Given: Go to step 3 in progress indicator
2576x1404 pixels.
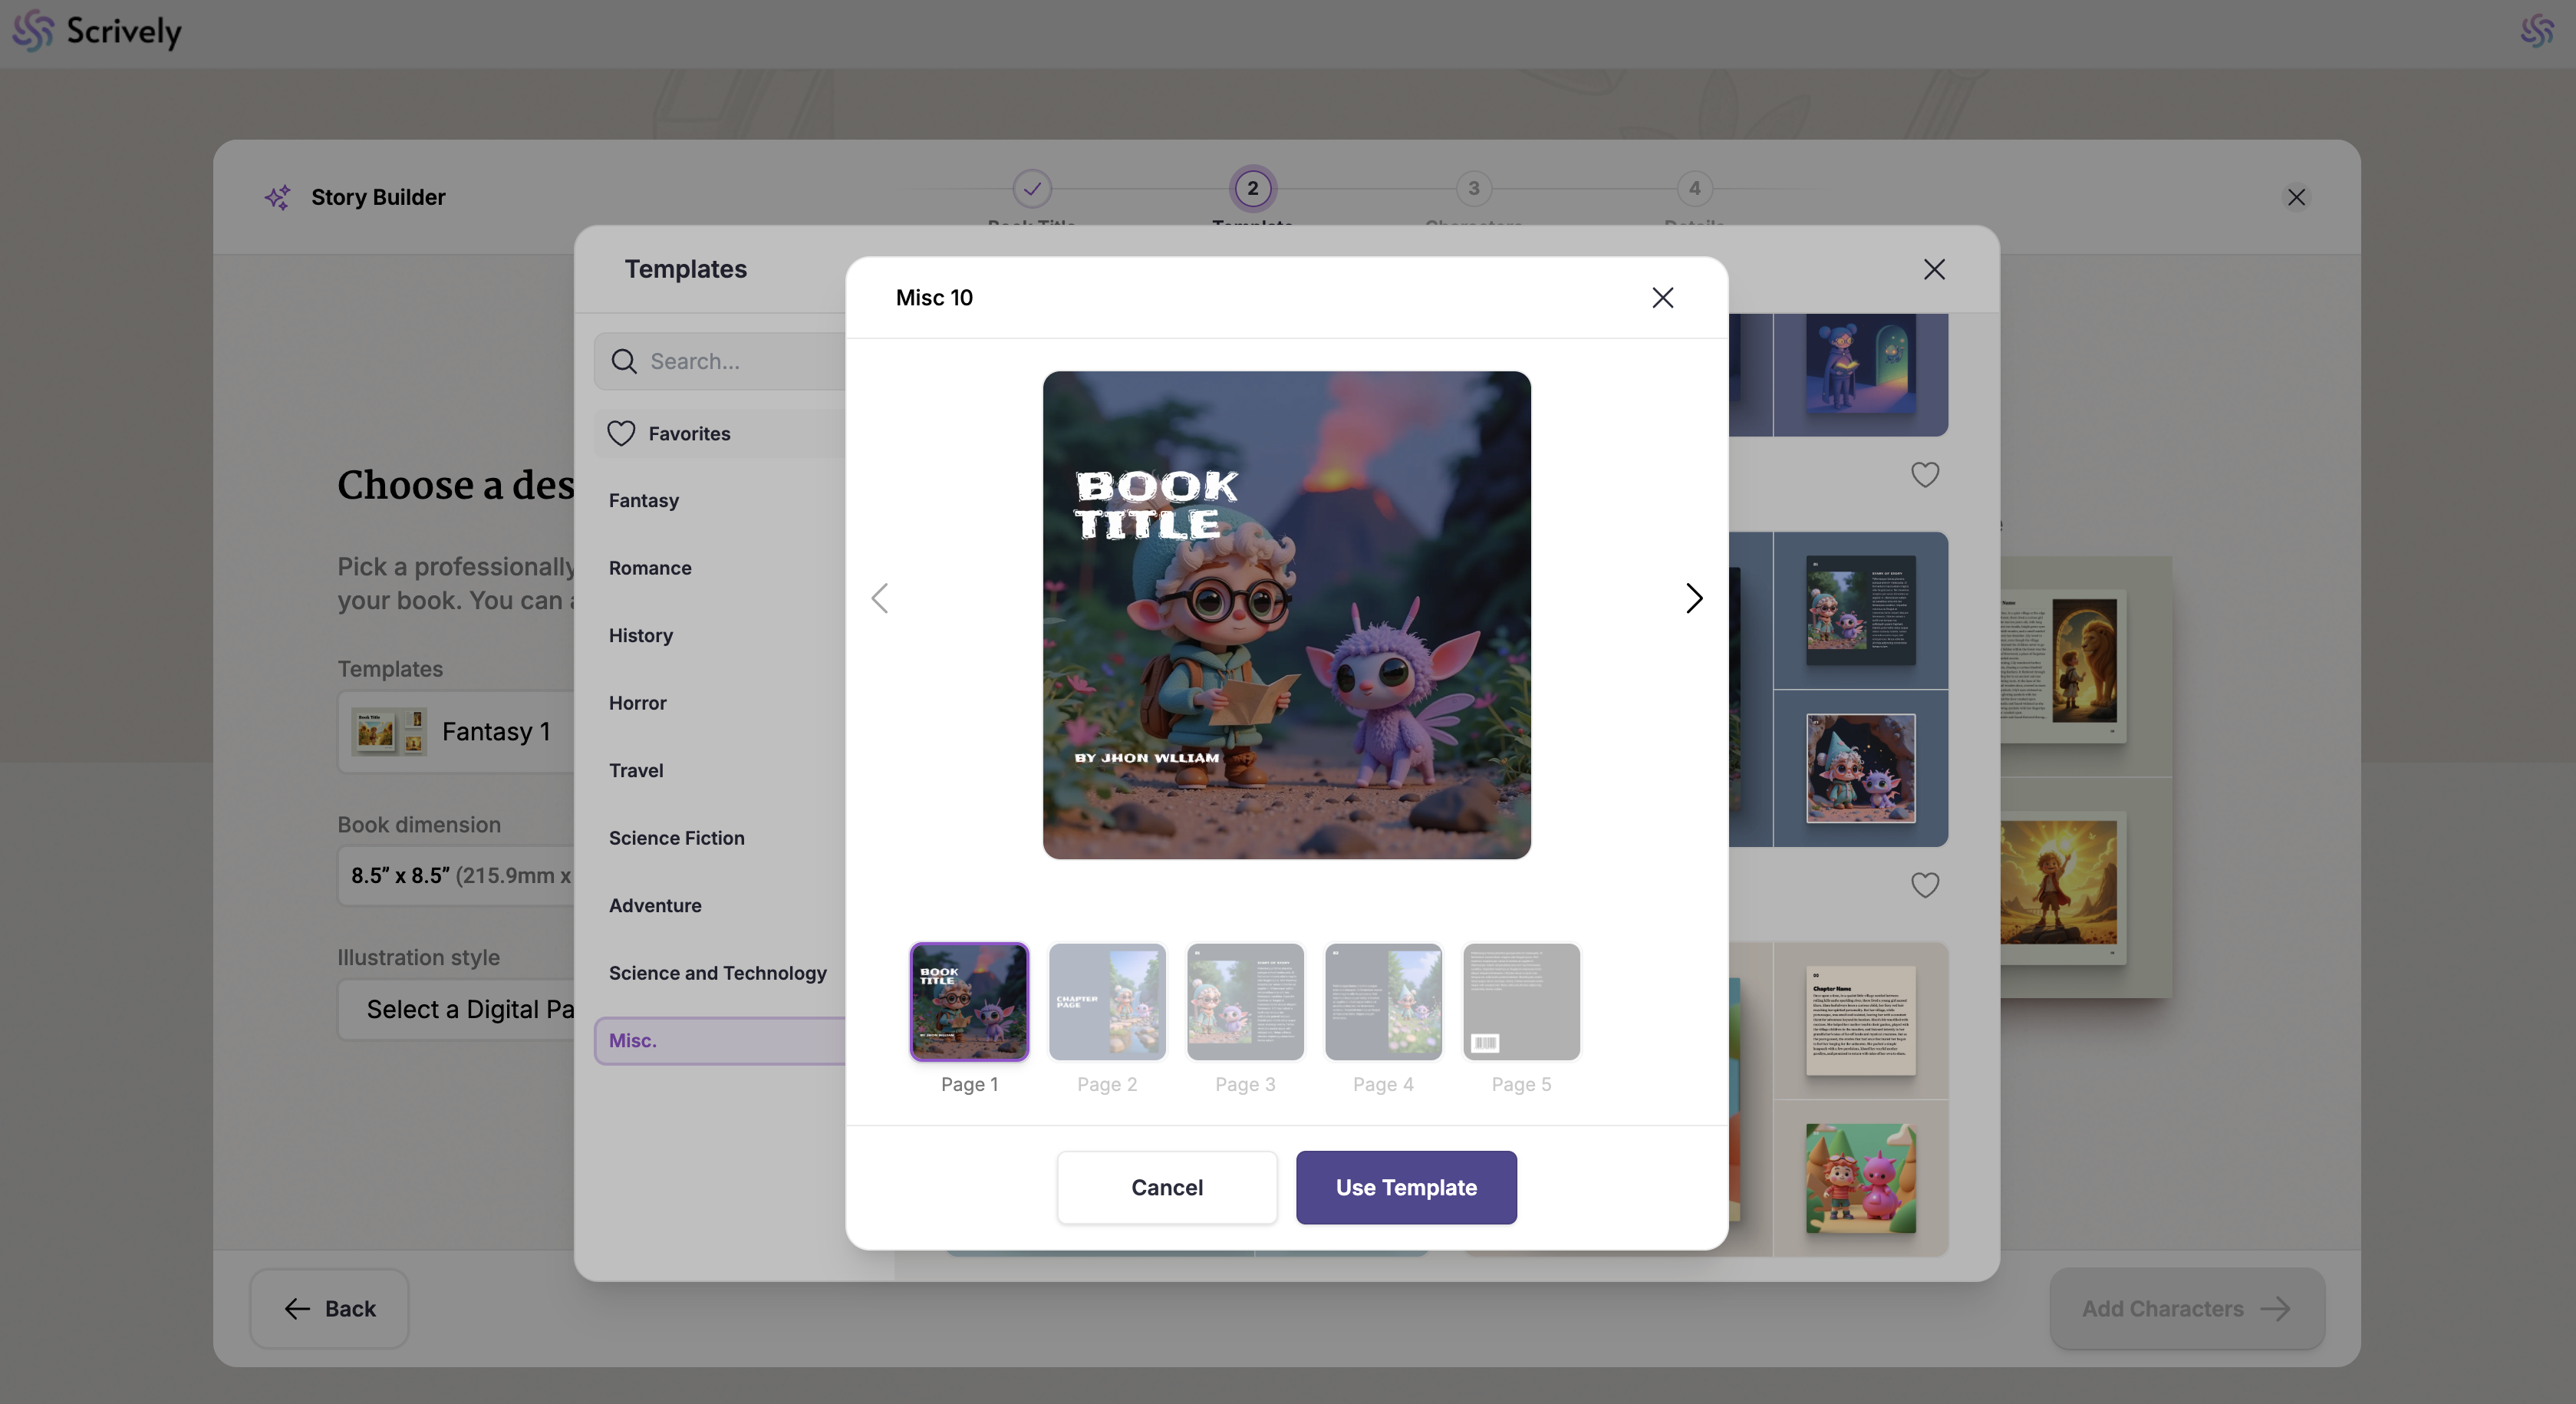Looking at the screenshot, I should click(1473, 188).
